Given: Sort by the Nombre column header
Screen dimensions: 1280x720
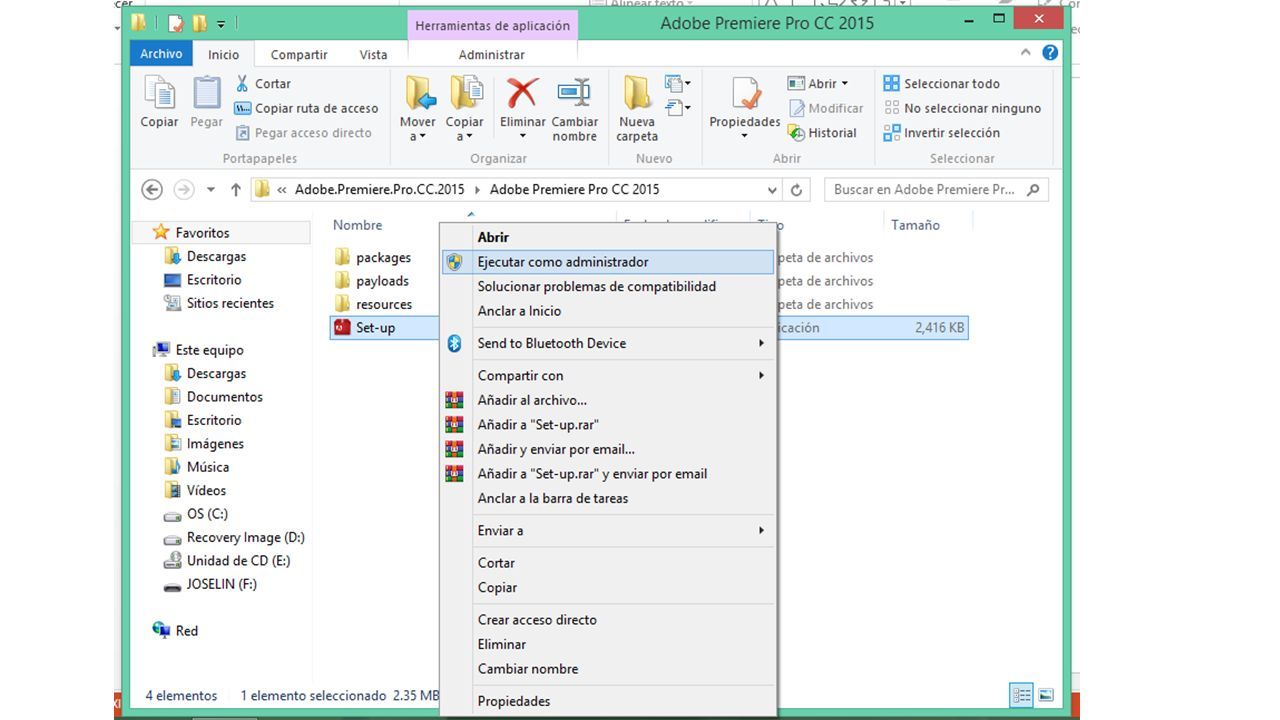Looking at the screenshot, I should 357,225.
